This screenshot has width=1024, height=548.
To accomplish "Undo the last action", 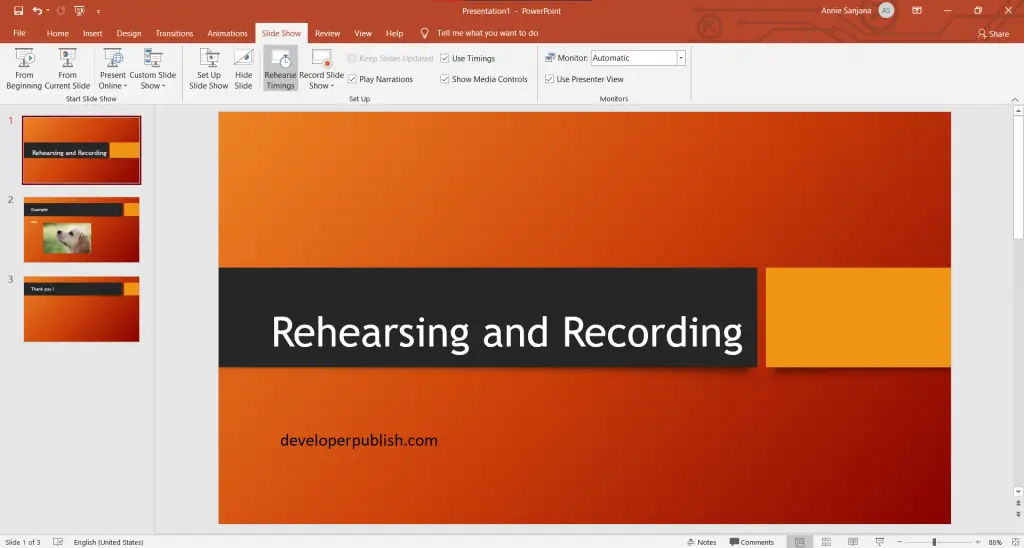I will pyautogui.click(x=37, y=10).
